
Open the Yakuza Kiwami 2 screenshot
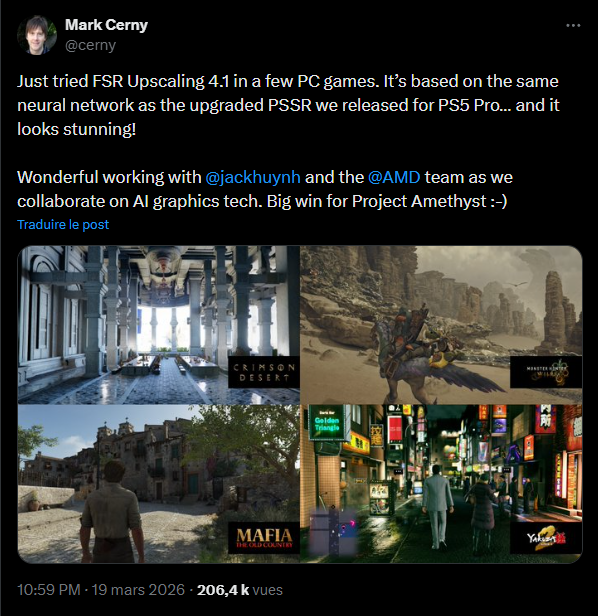441,484
